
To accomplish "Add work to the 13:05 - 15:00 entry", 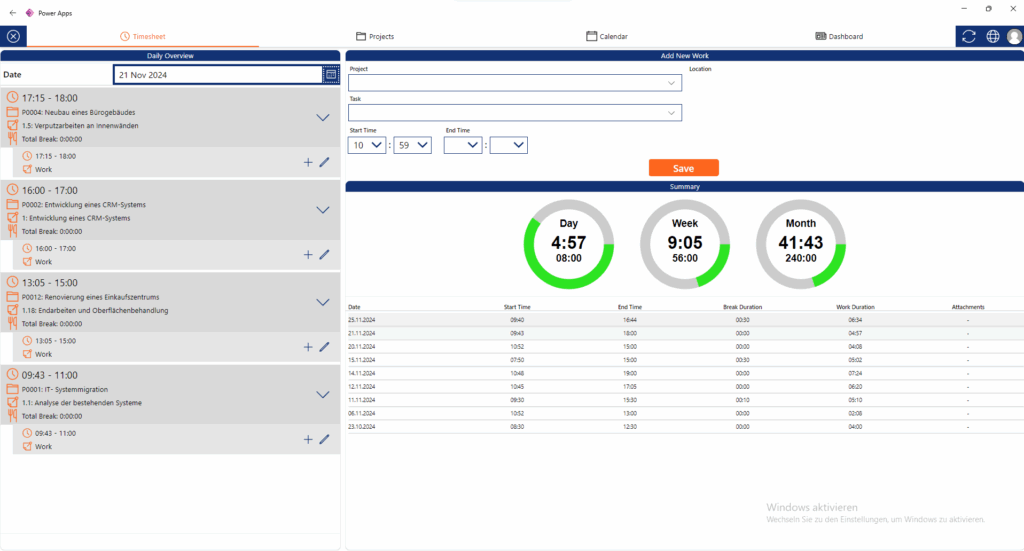I will click(x=308, y=347).
